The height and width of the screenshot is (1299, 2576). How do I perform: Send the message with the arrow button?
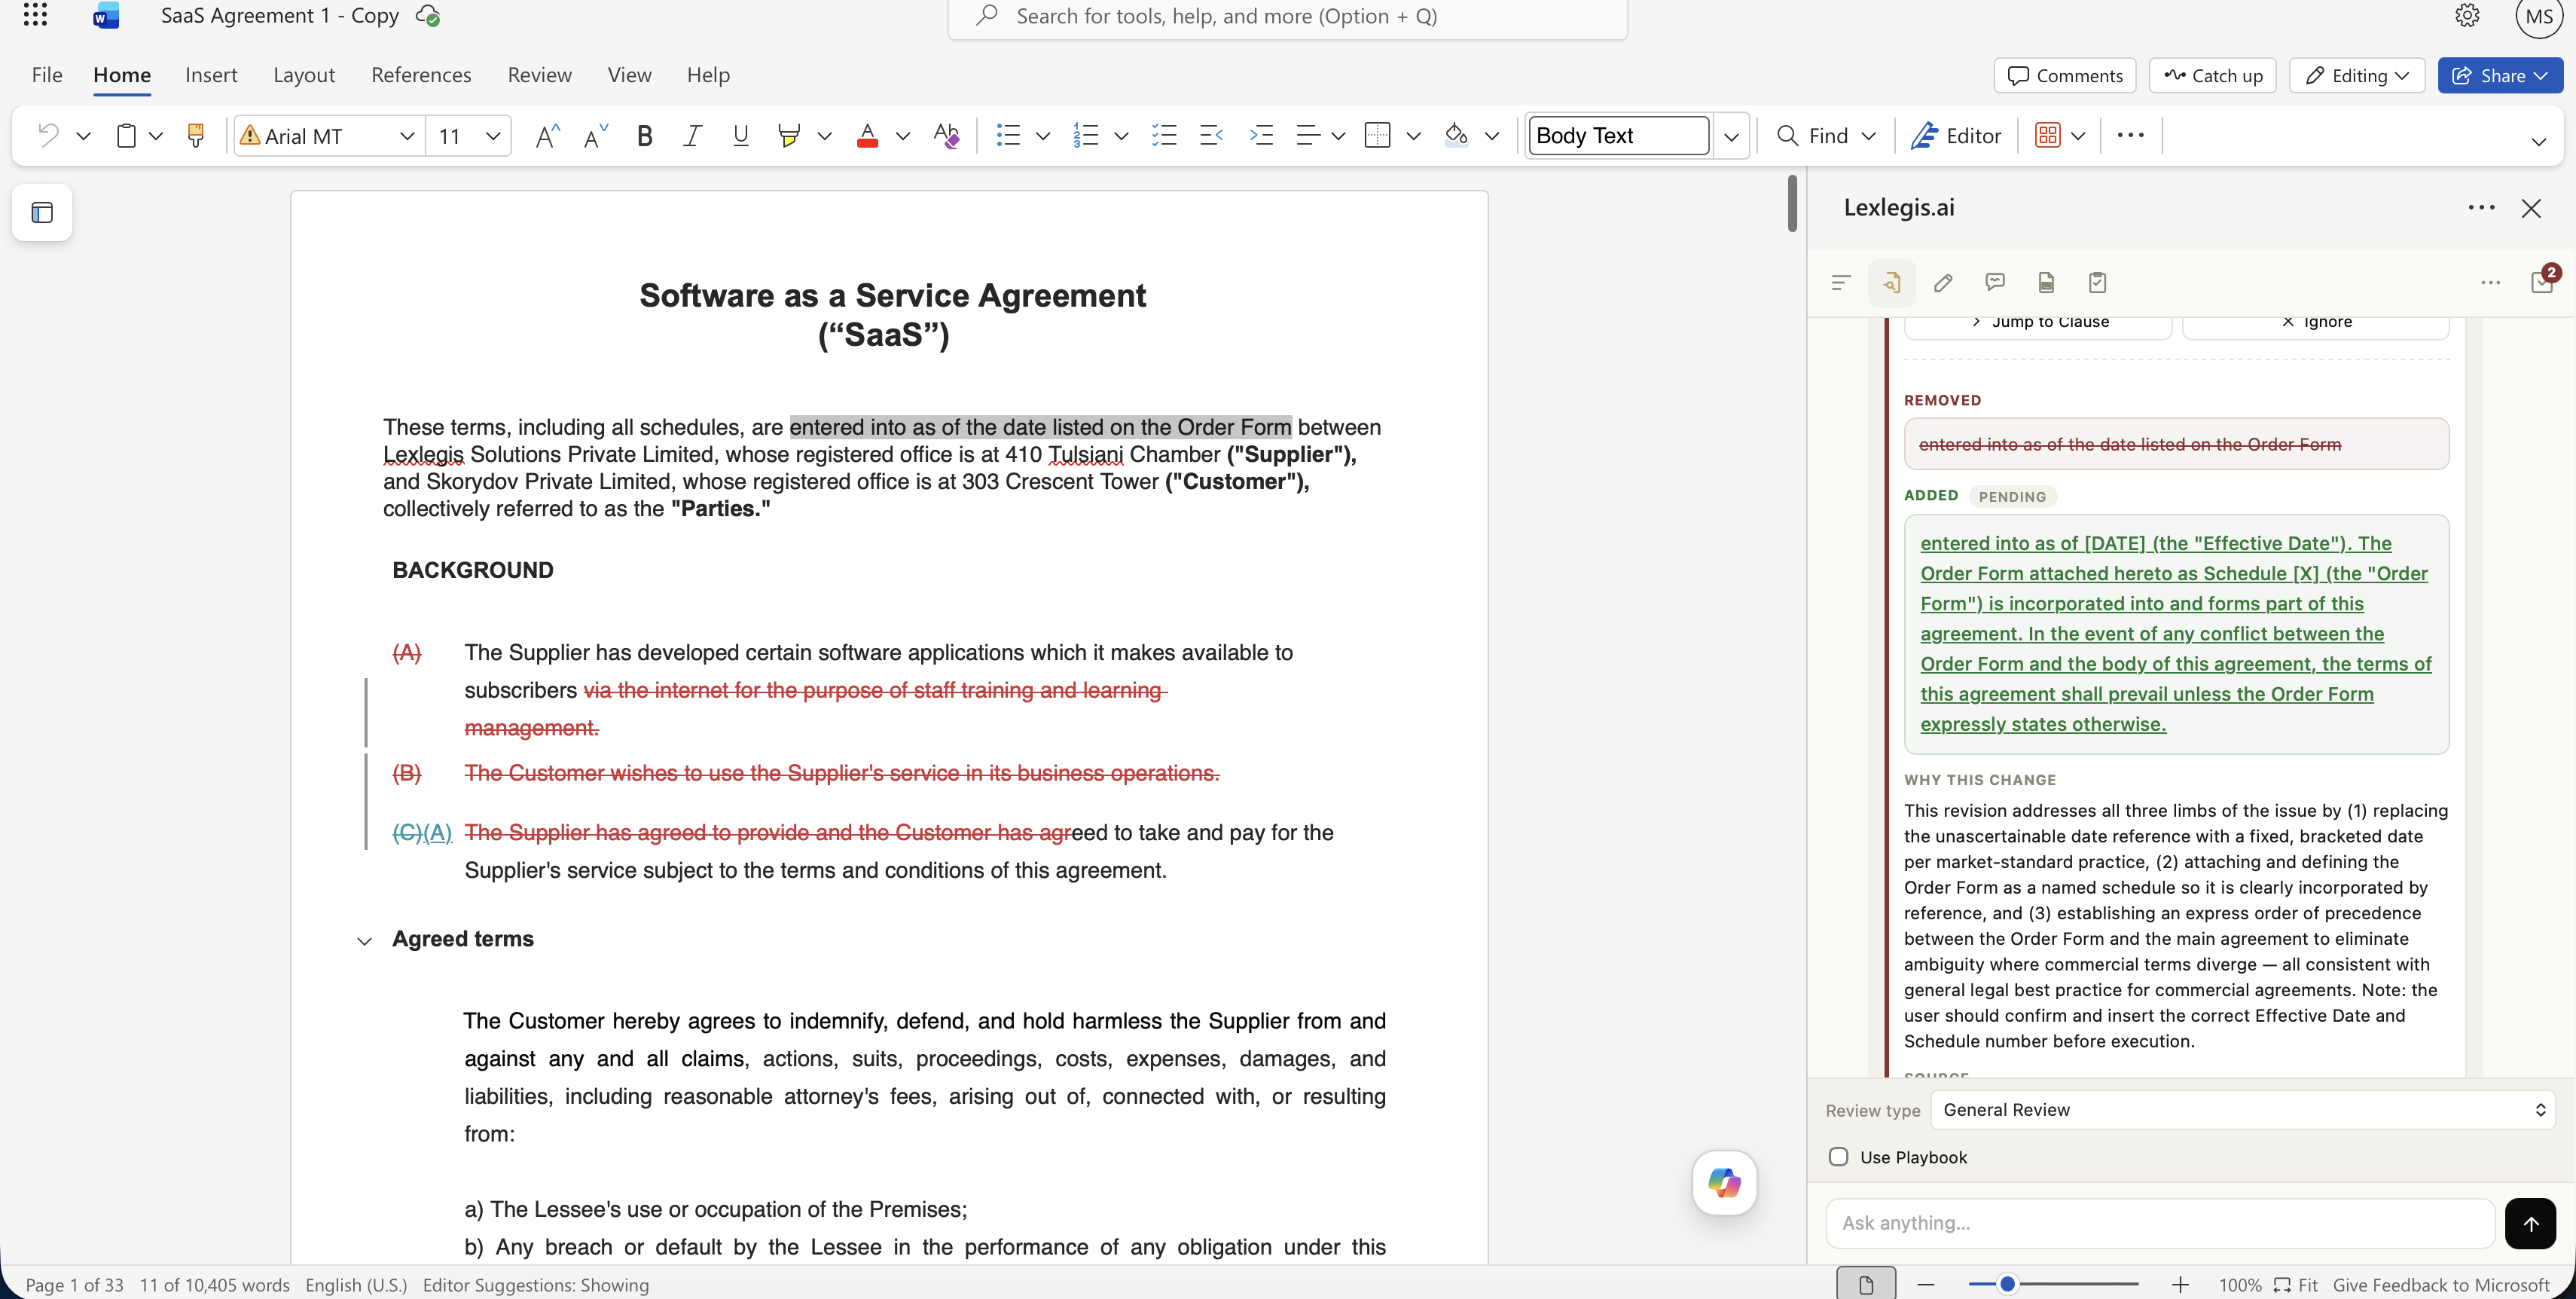2530,1223
